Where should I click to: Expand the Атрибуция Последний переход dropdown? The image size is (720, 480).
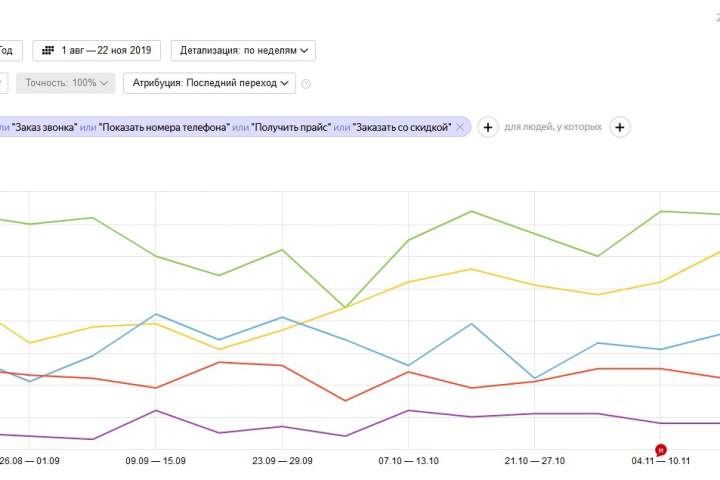coord(209,83)
